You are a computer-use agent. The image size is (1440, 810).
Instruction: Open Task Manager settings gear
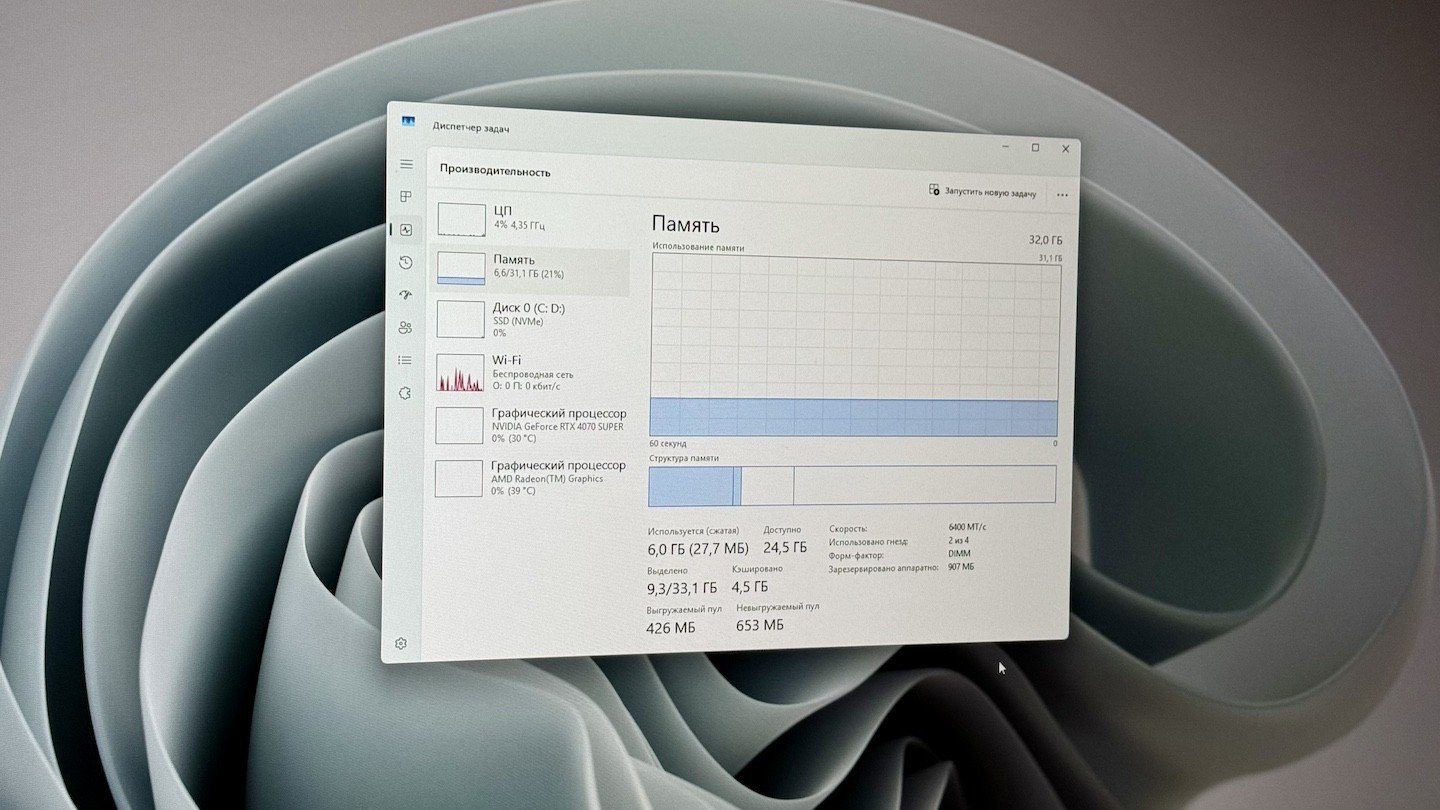point(401,643)
